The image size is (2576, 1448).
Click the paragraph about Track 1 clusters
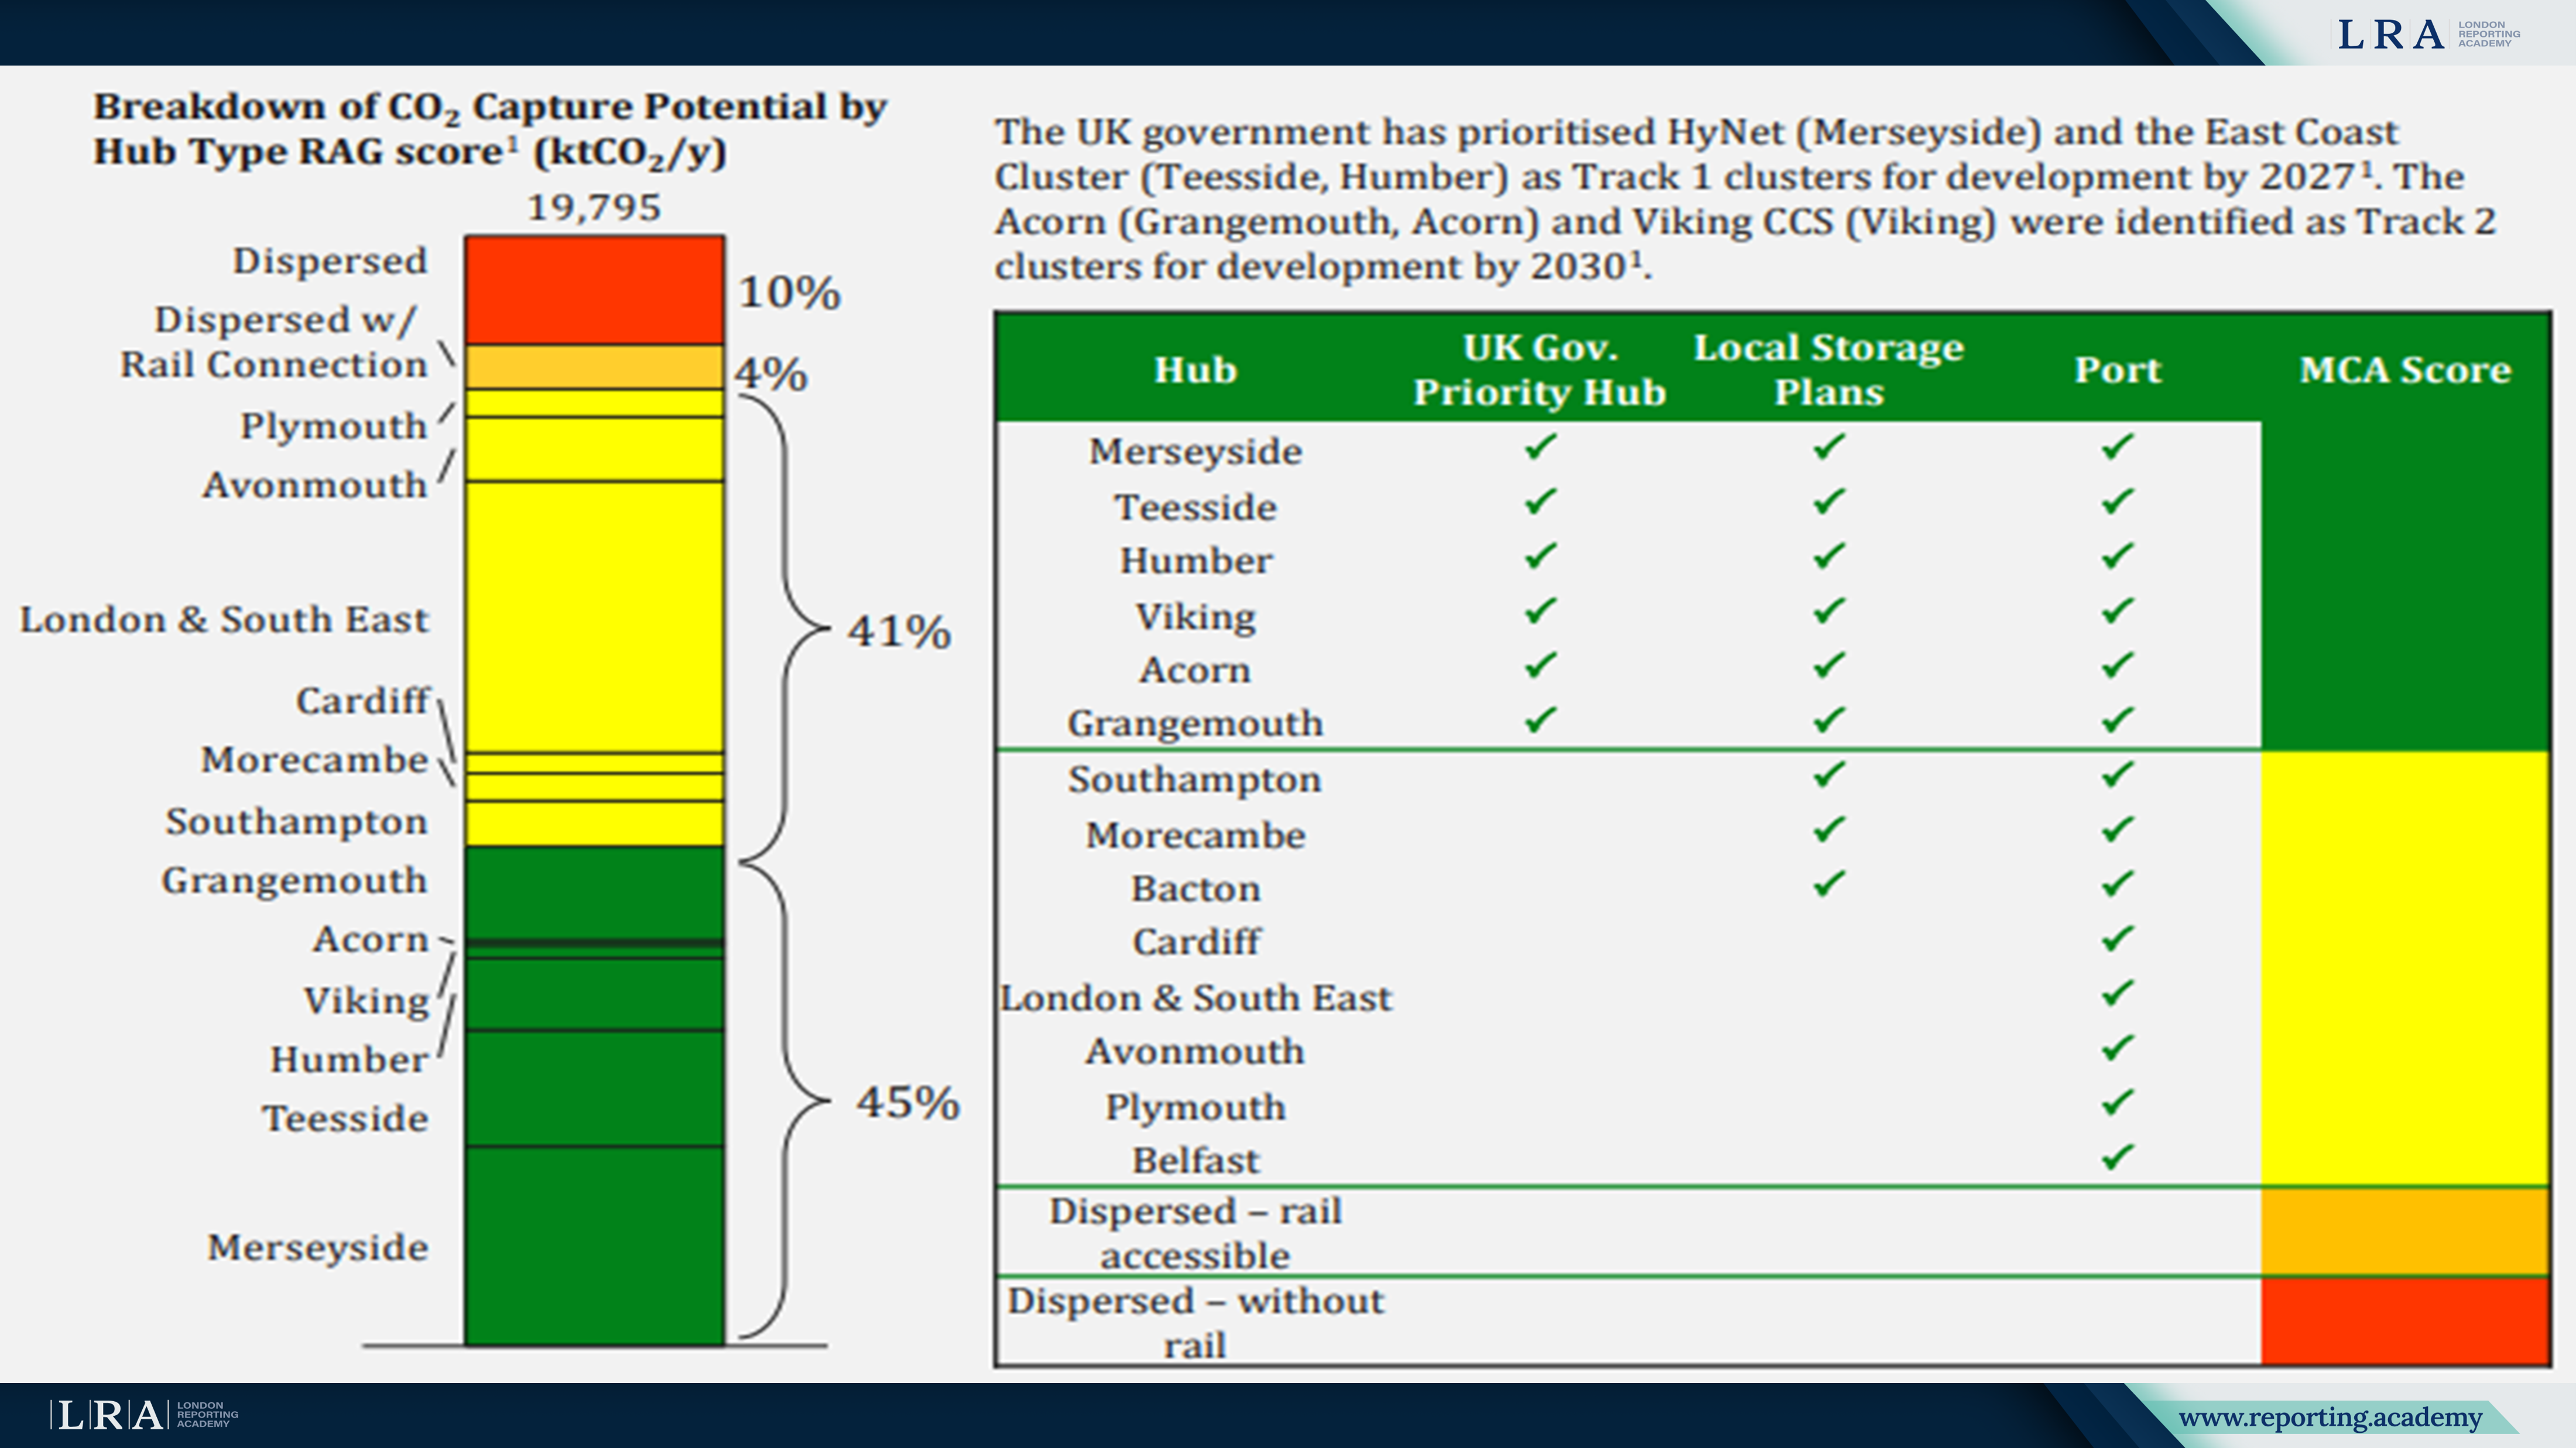click(x=1745, y=199)
